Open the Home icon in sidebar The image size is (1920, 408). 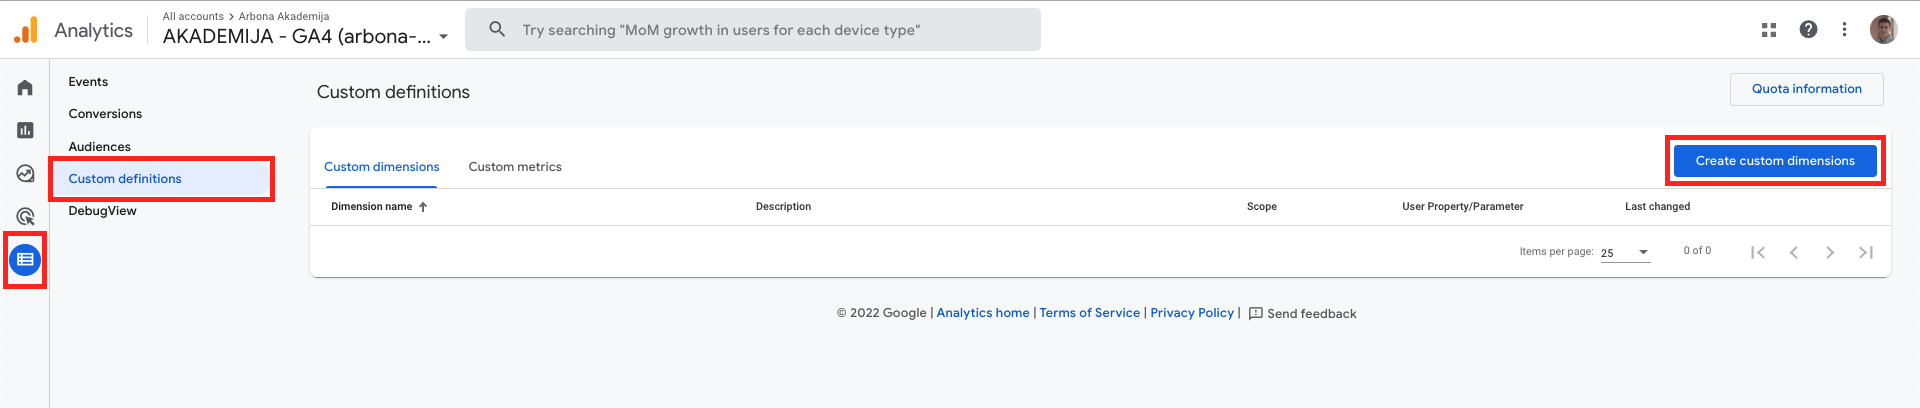pyautogui.click(x=25, y=88)
